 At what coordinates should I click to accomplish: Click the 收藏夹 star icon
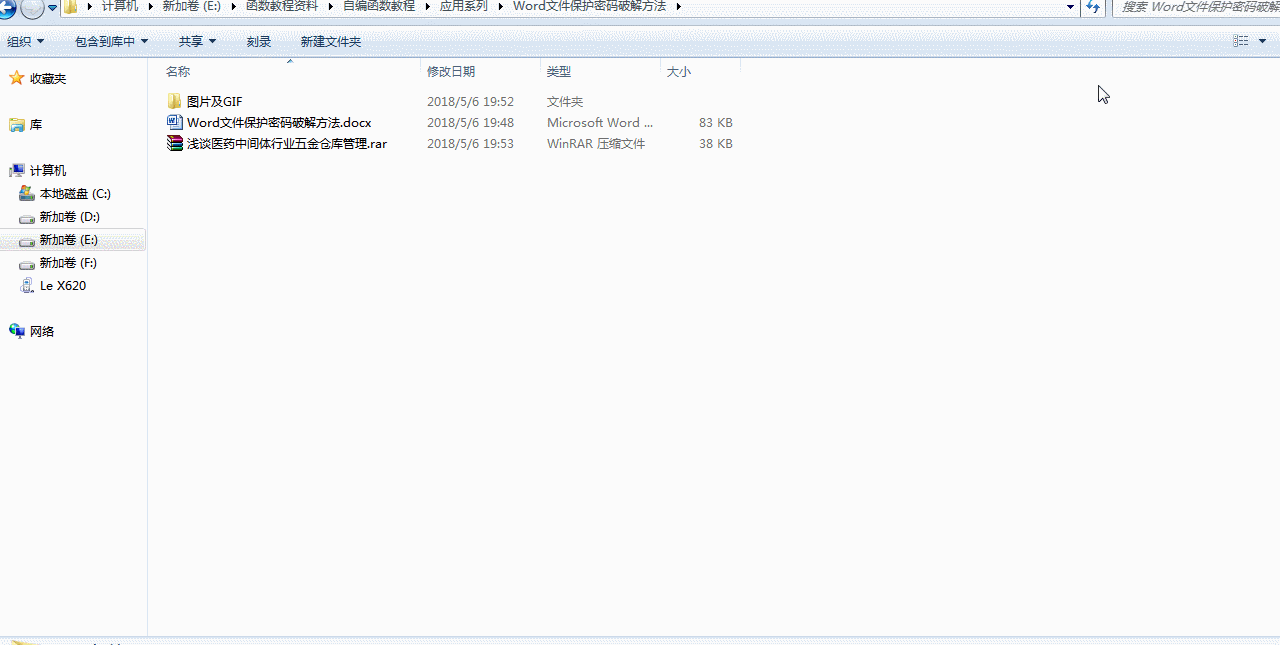(x=17, y=78)
